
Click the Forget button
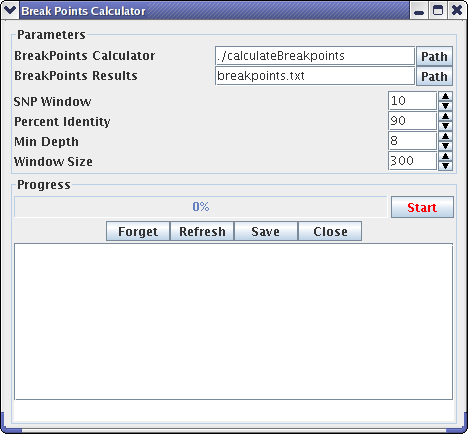coord(138,231)
